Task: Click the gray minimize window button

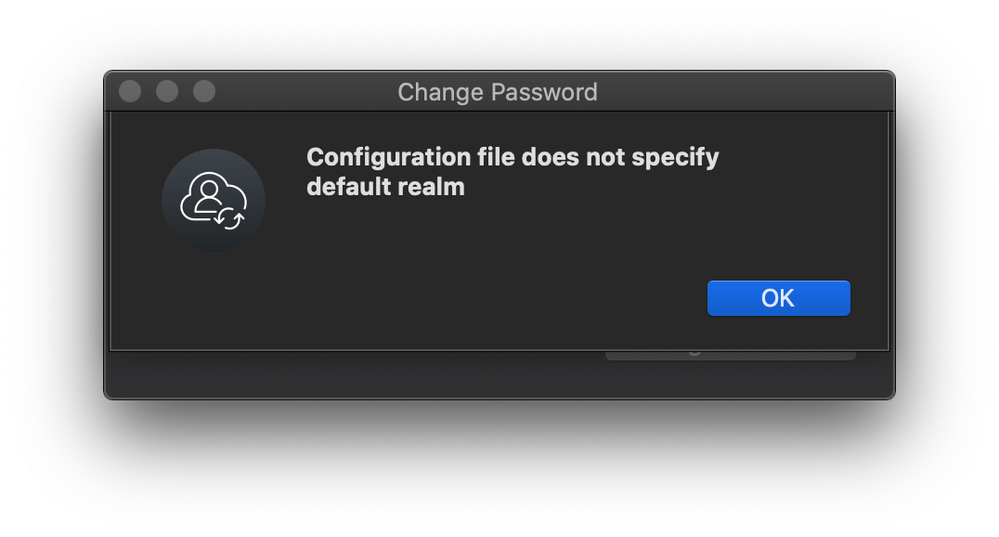Action: click(x=167, y=91)
